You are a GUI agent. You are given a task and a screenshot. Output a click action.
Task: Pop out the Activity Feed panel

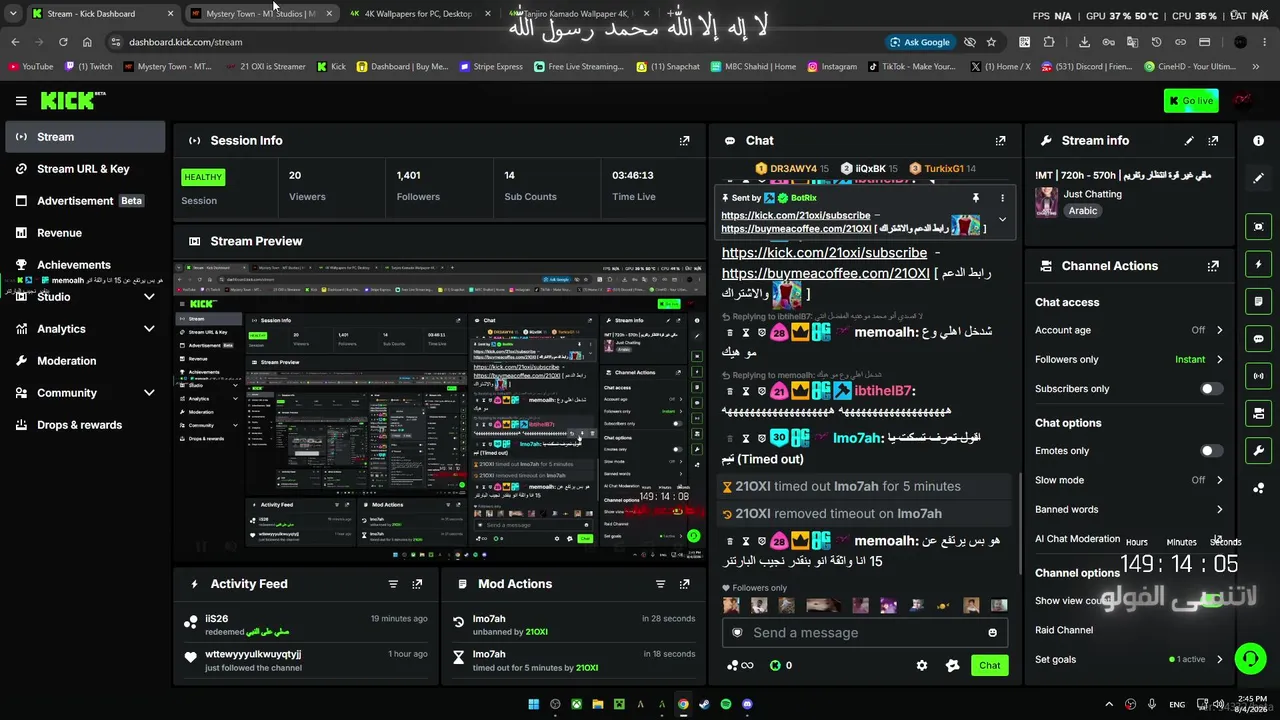(x=417, y=584)
